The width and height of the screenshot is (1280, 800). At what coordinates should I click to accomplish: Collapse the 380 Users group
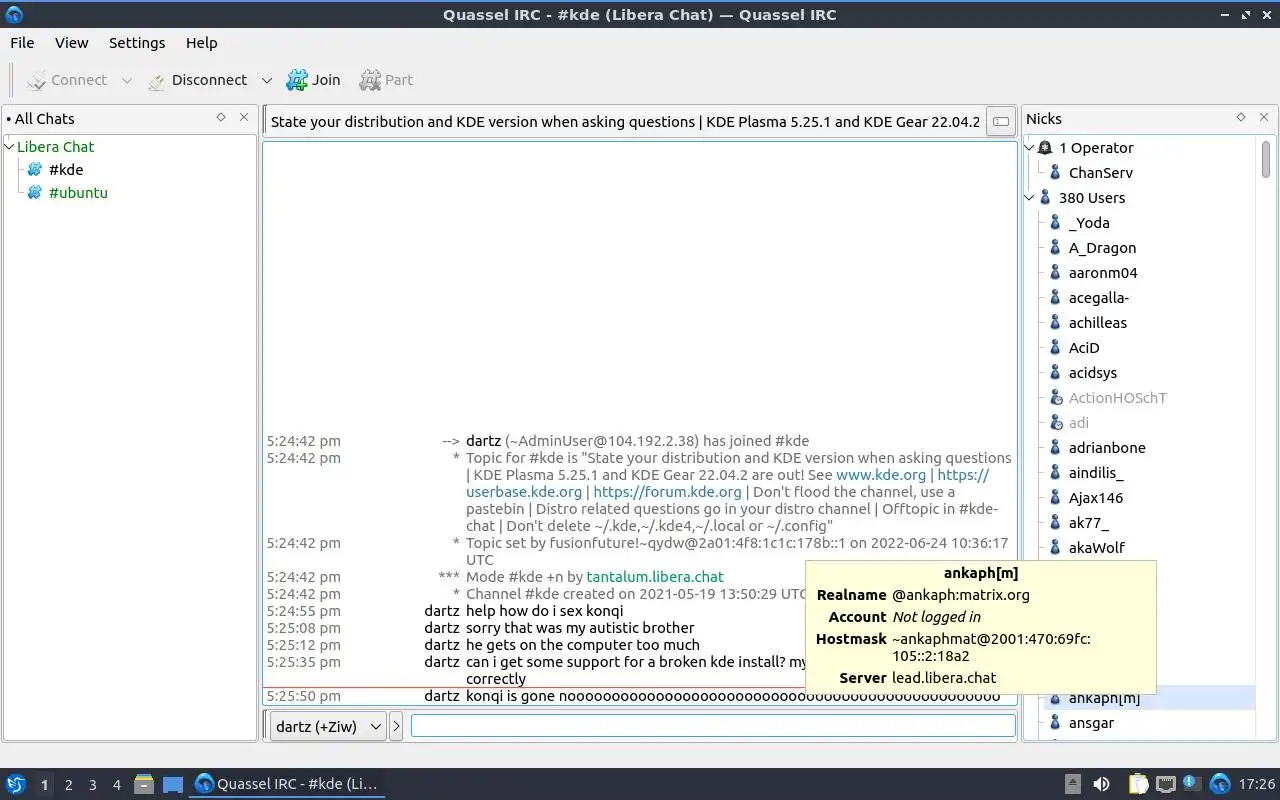(1030, 198)
